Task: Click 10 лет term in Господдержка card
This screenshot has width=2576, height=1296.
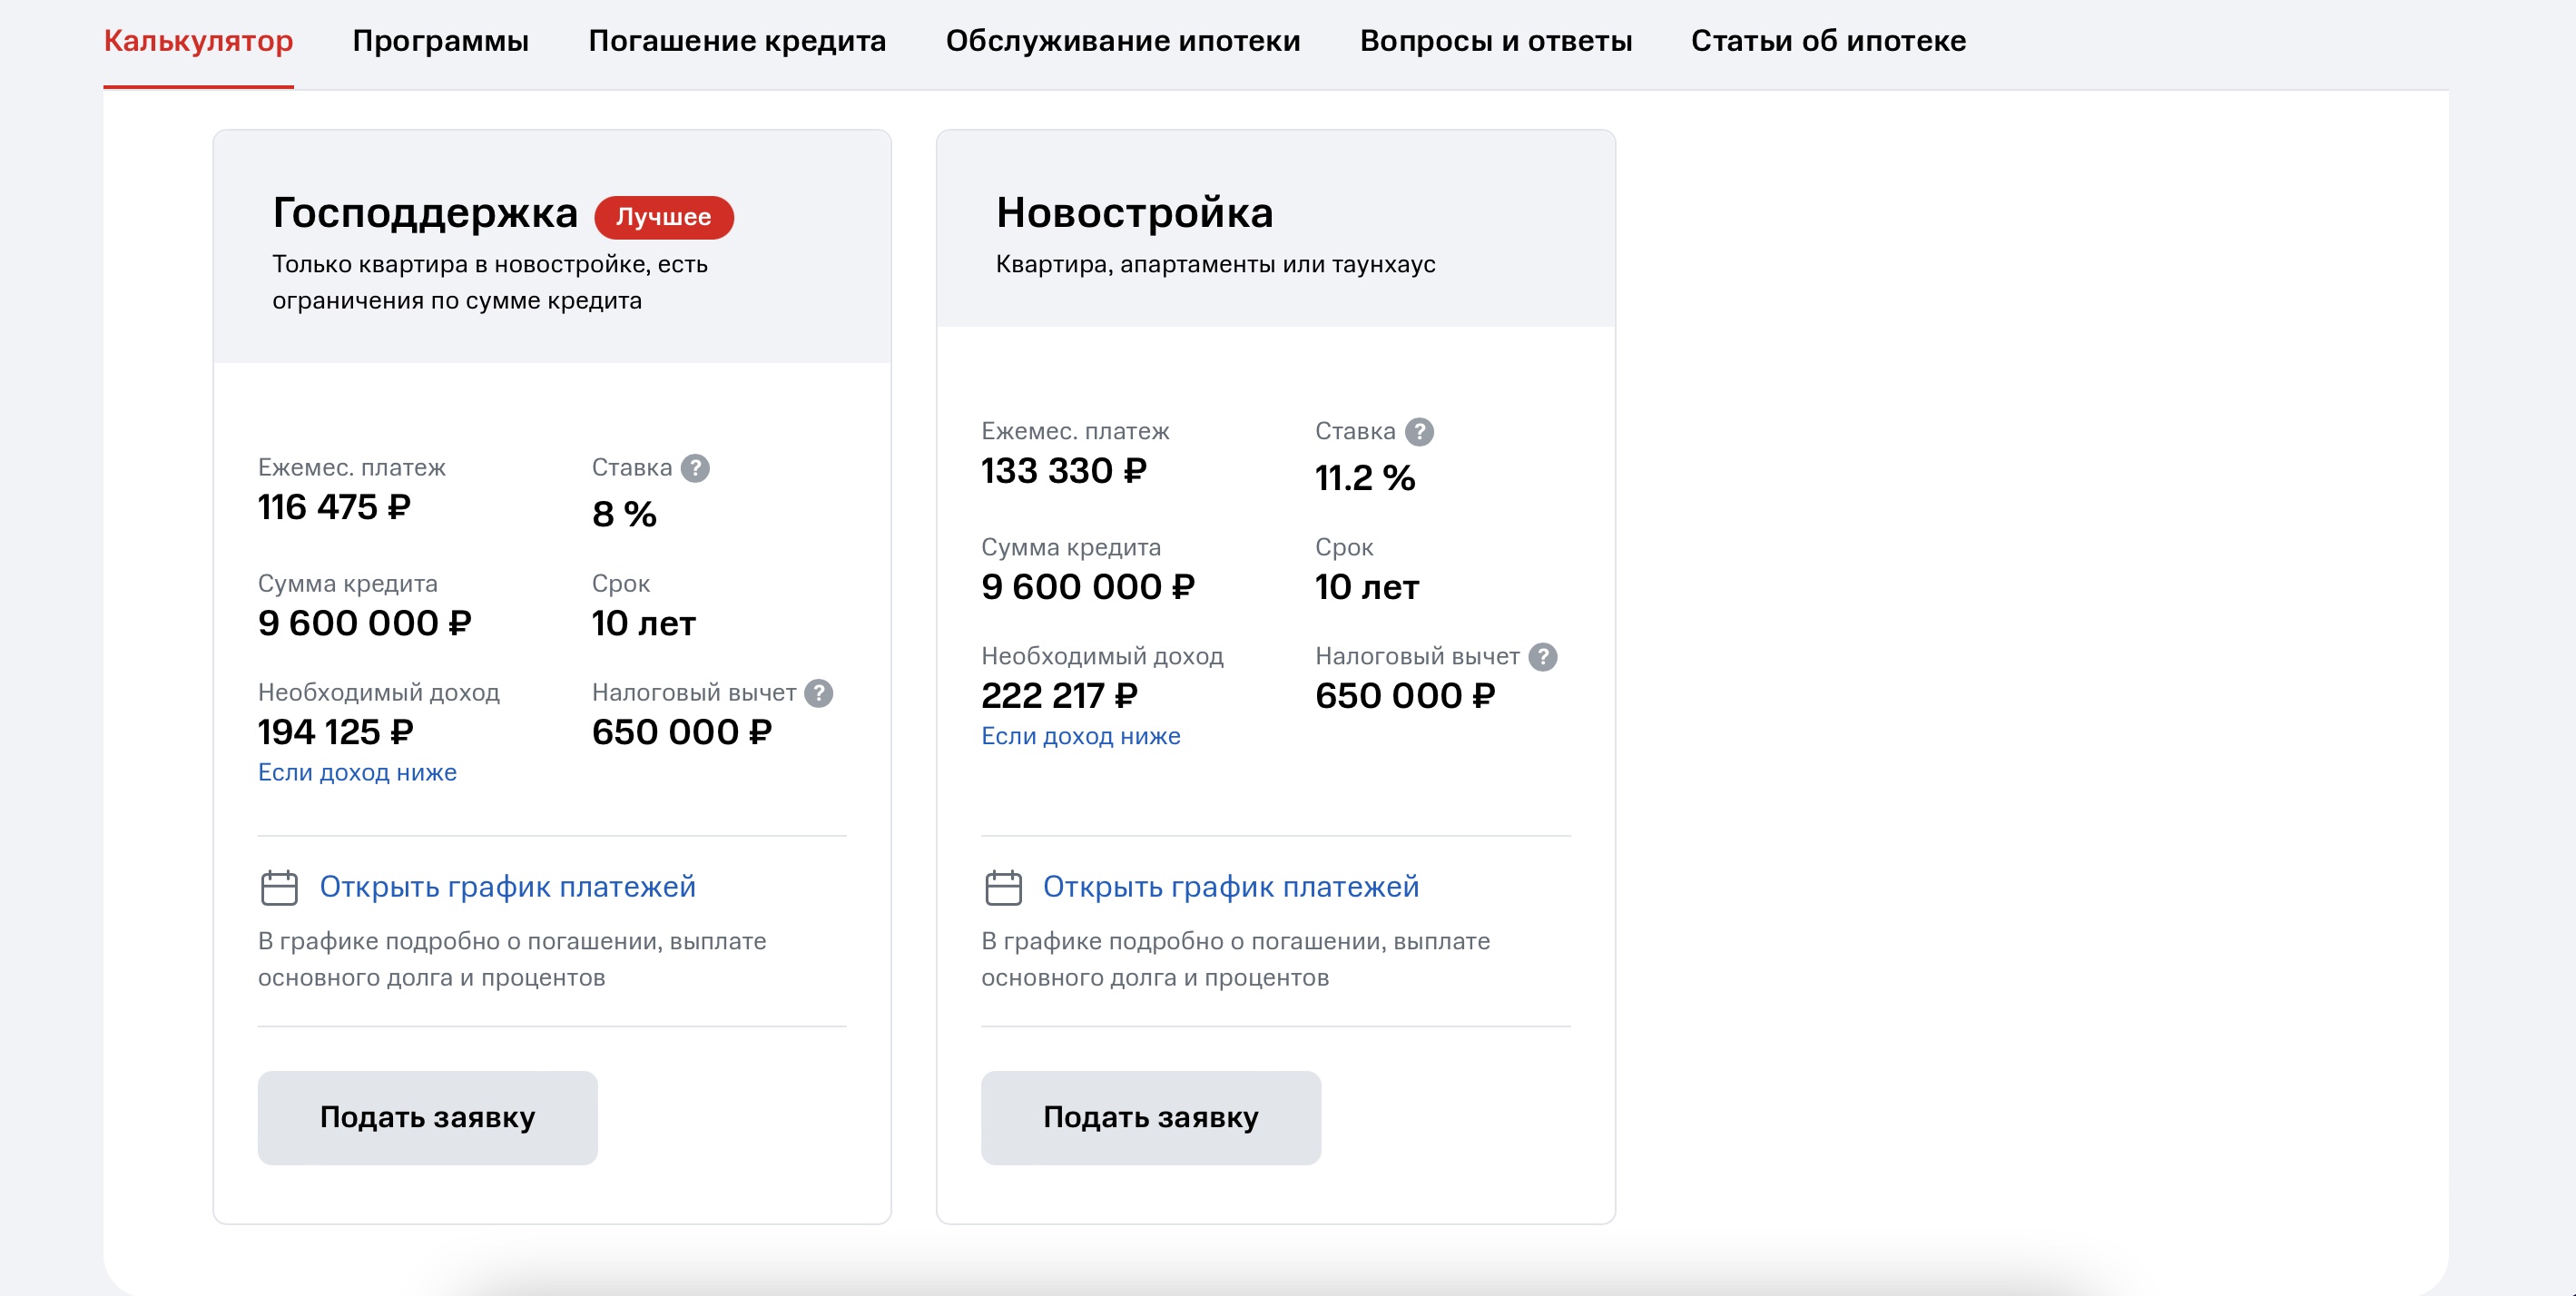Action: [644, 623]
